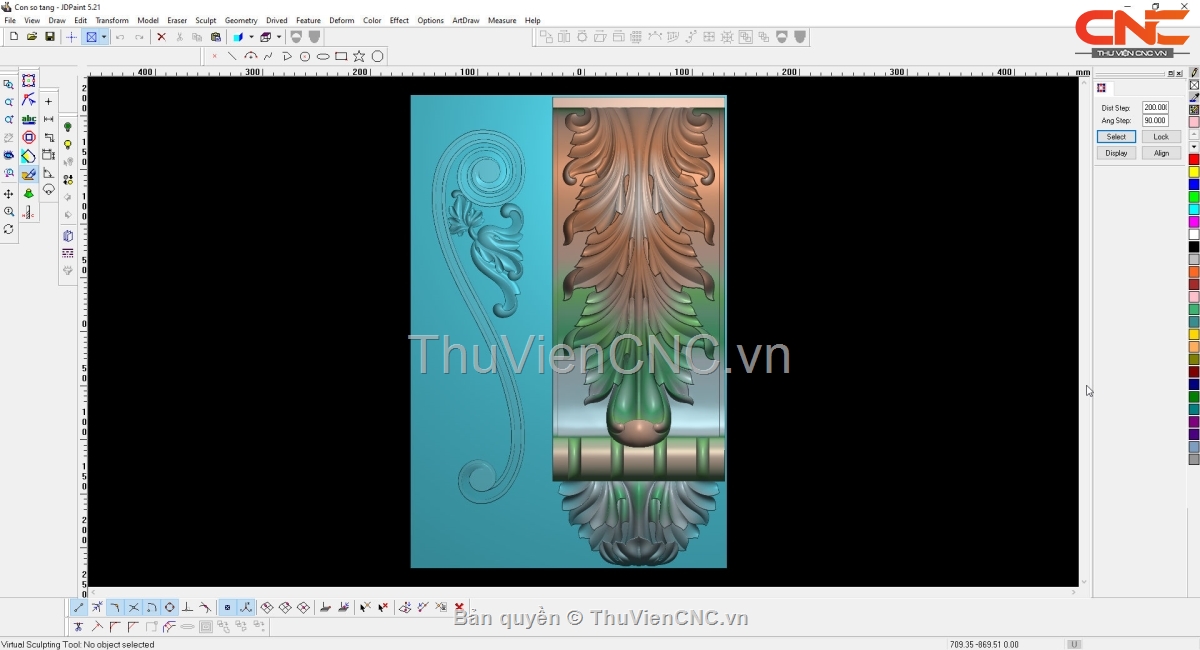This screenshot has height=650, width=1200.
Task: Open the ArtDraw menu
Action: (x=465, y=20)
